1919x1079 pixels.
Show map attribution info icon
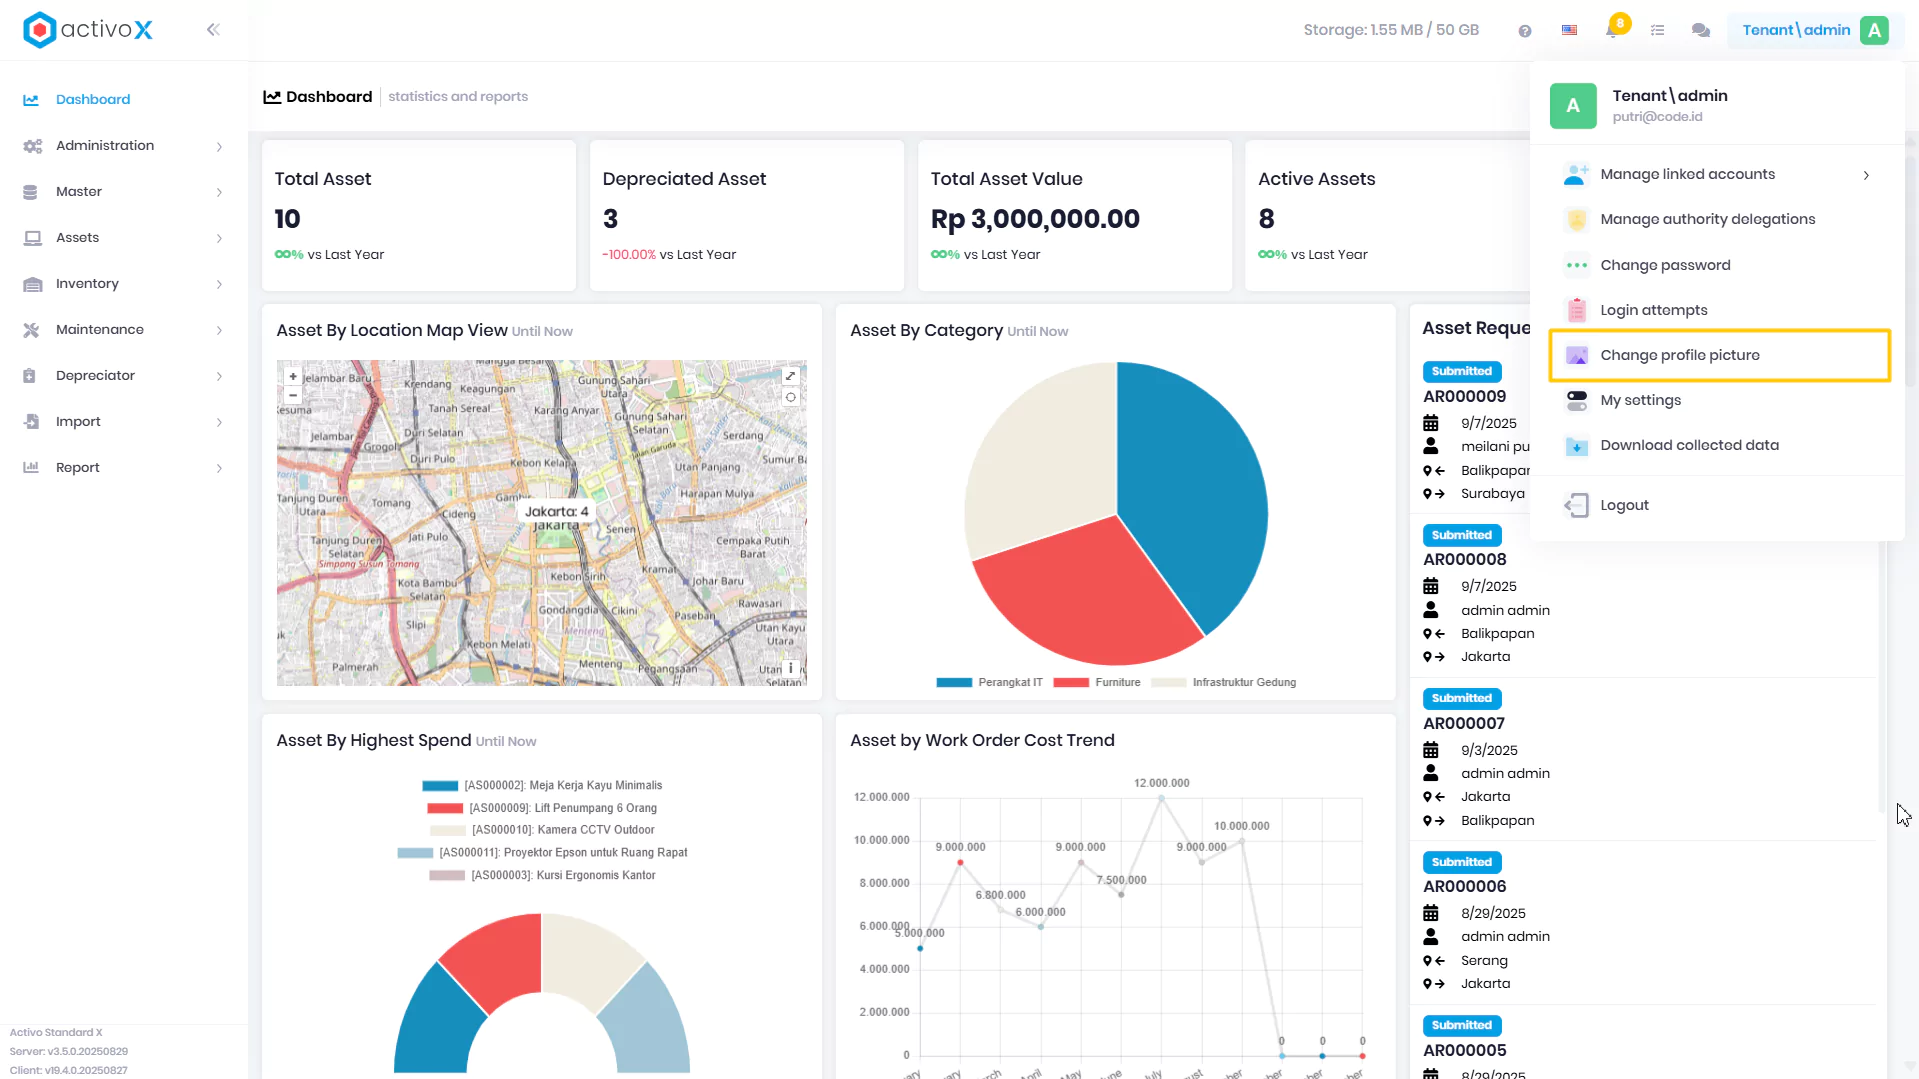[x=790, y=667]
